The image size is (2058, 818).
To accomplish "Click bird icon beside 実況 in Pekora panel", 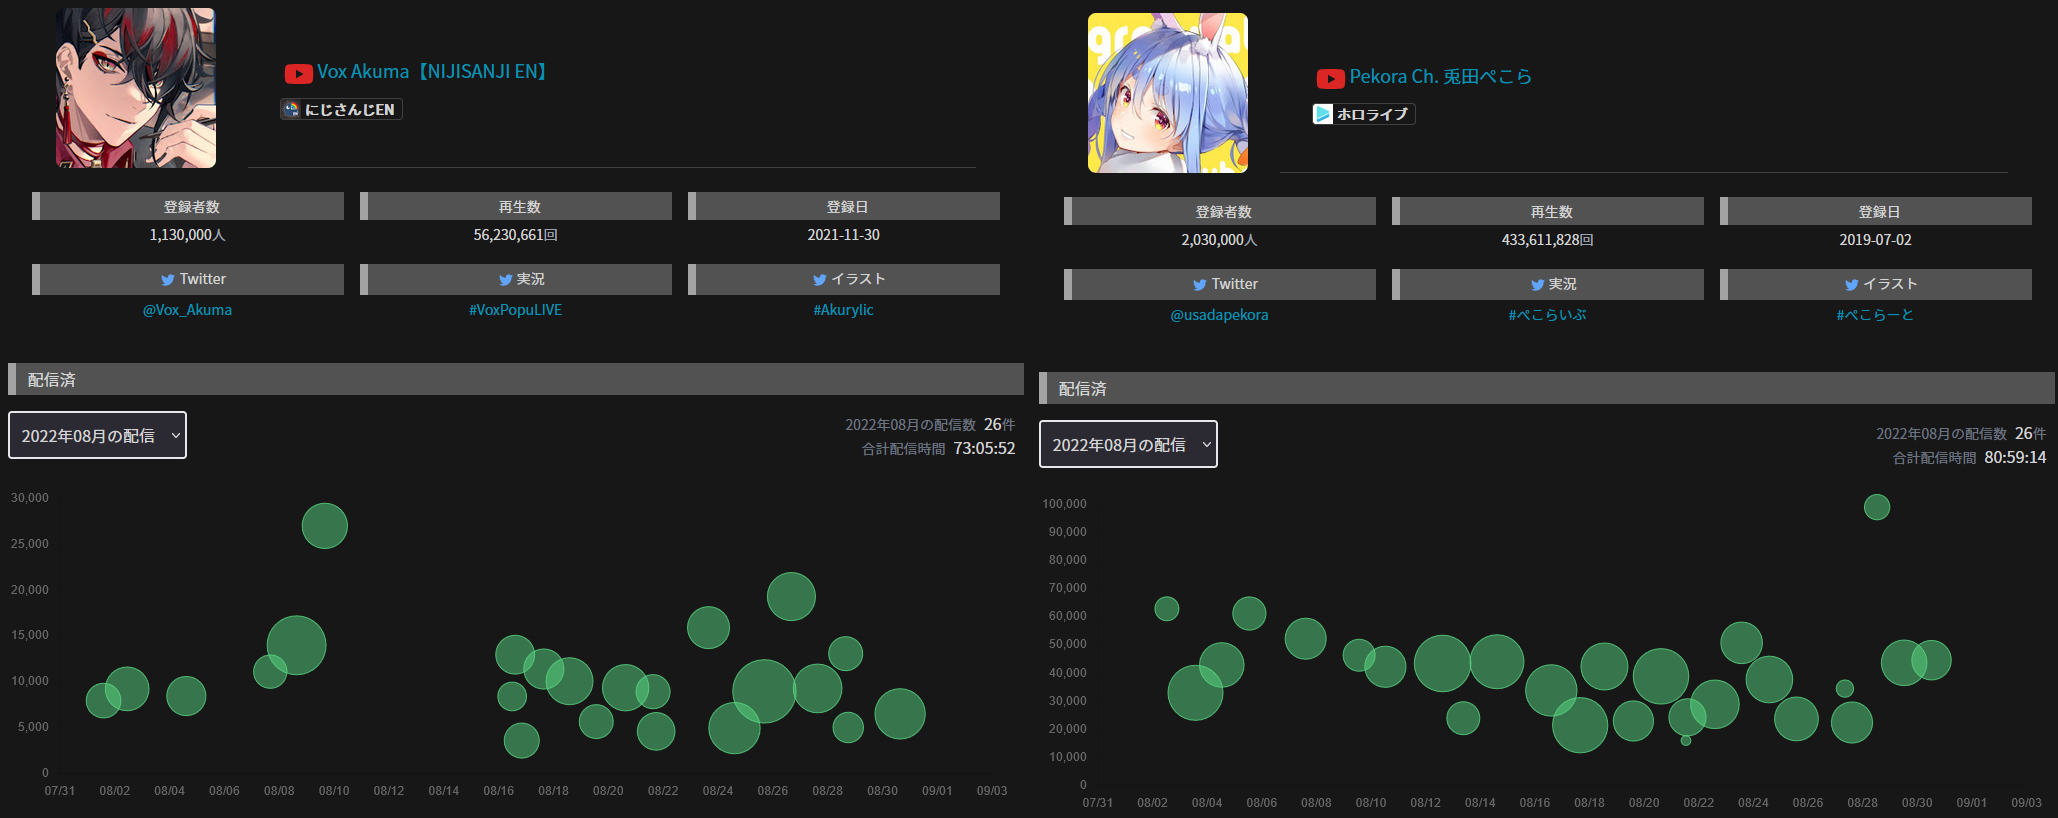I will [1538, 285].
